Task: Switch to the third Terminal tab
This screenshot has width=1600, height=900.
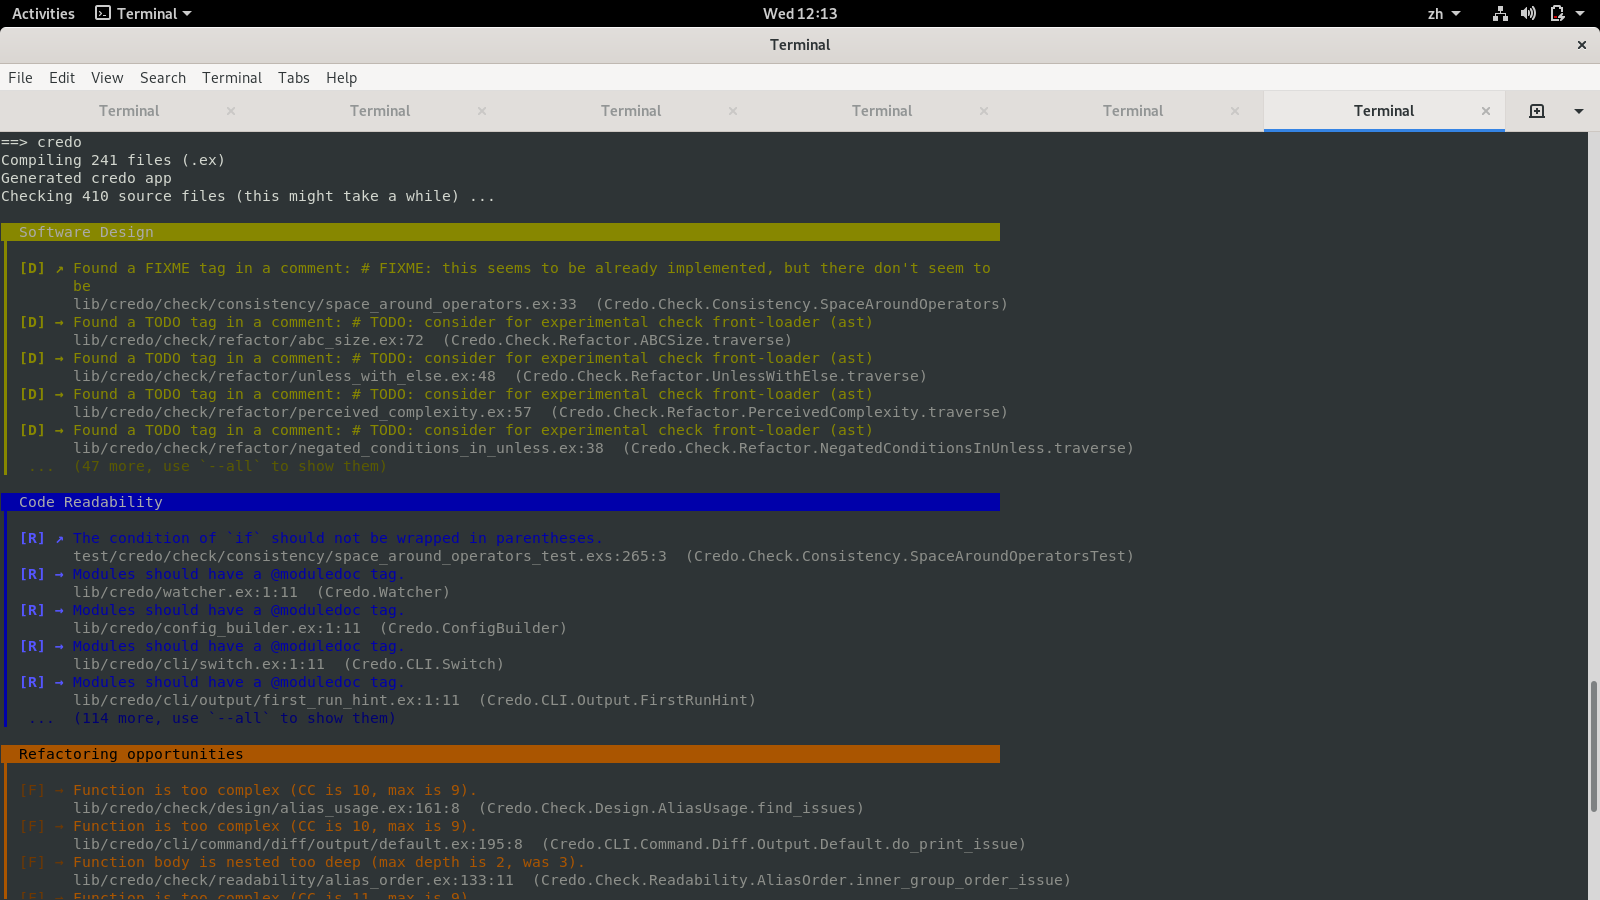Action: point(631,111)
